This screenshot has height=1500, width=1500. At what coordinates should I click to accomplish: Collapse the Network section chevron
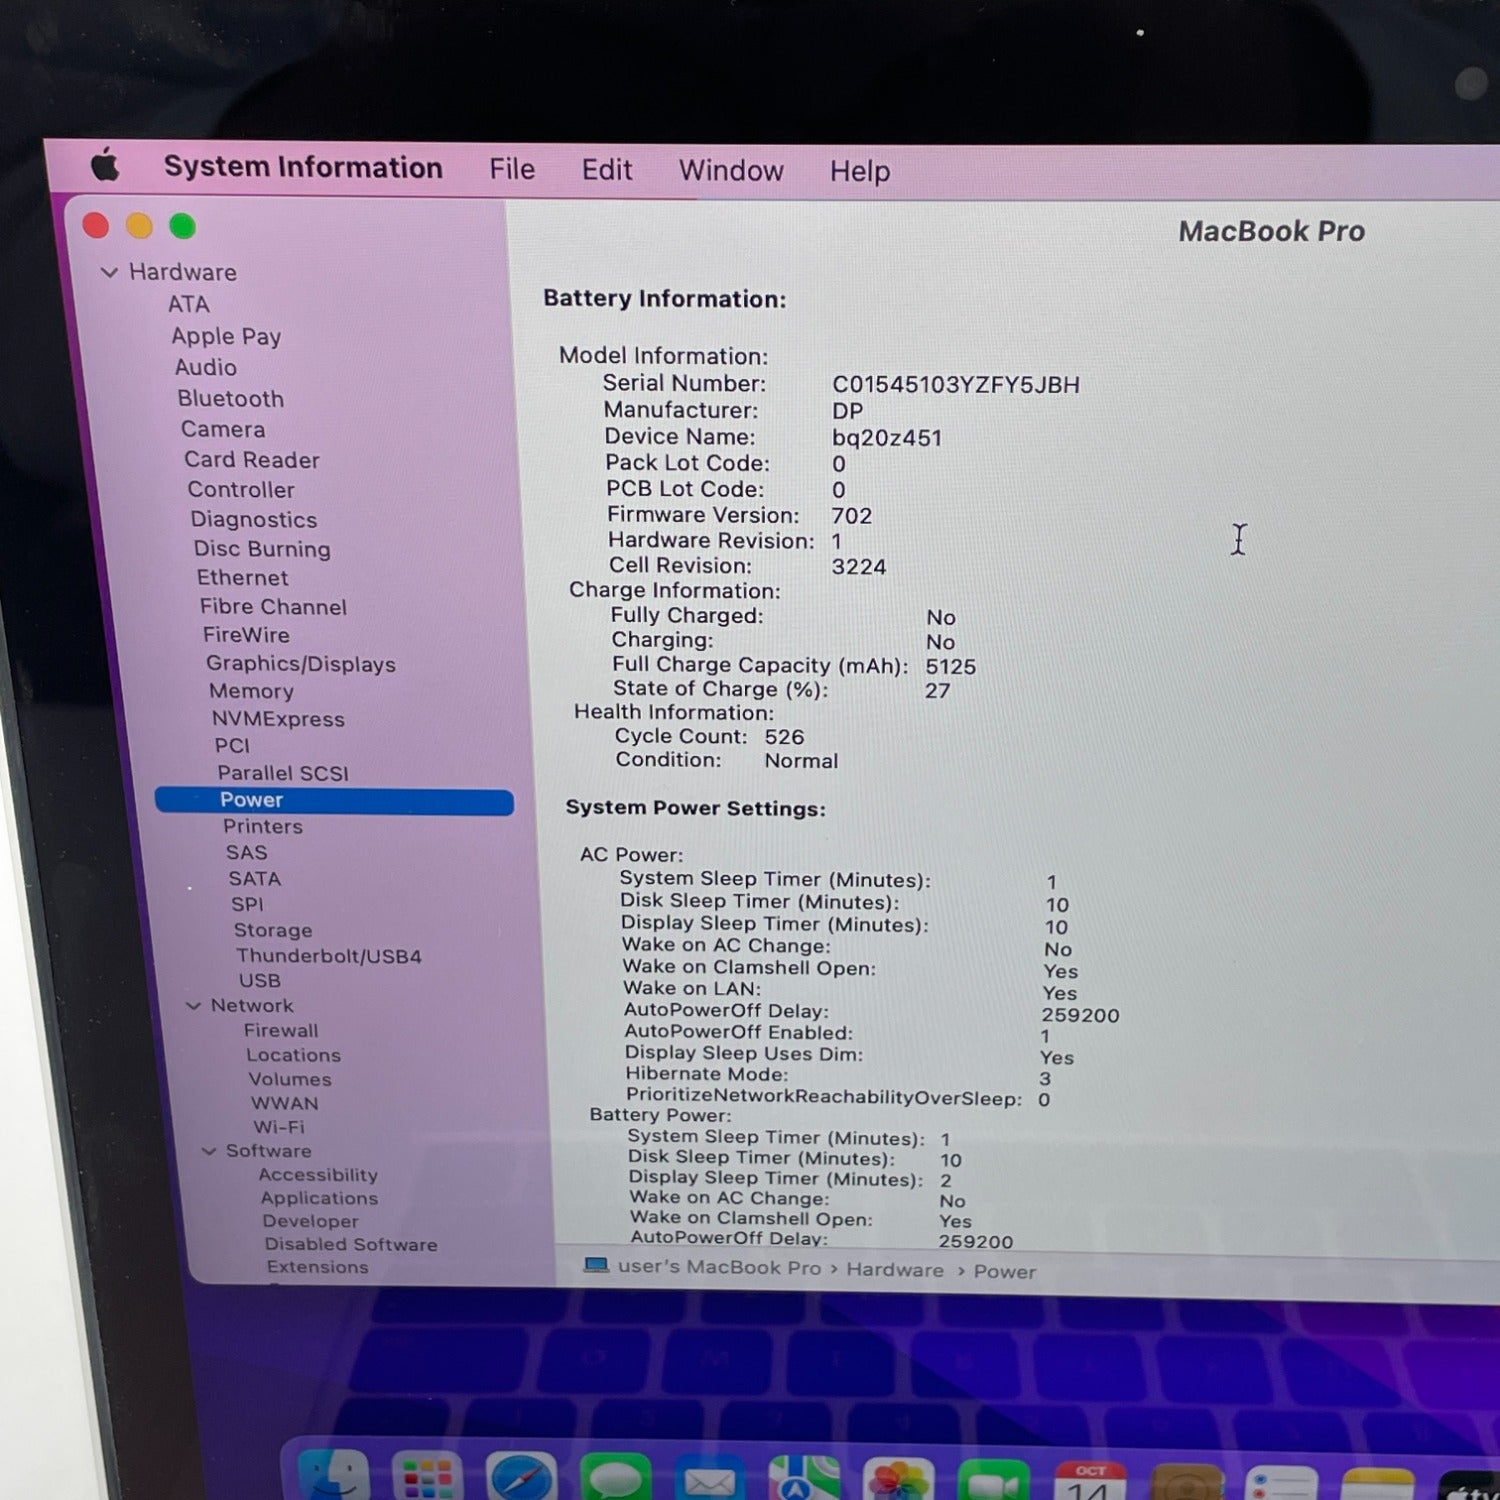pyautogui.click(x=194, y=1006)
